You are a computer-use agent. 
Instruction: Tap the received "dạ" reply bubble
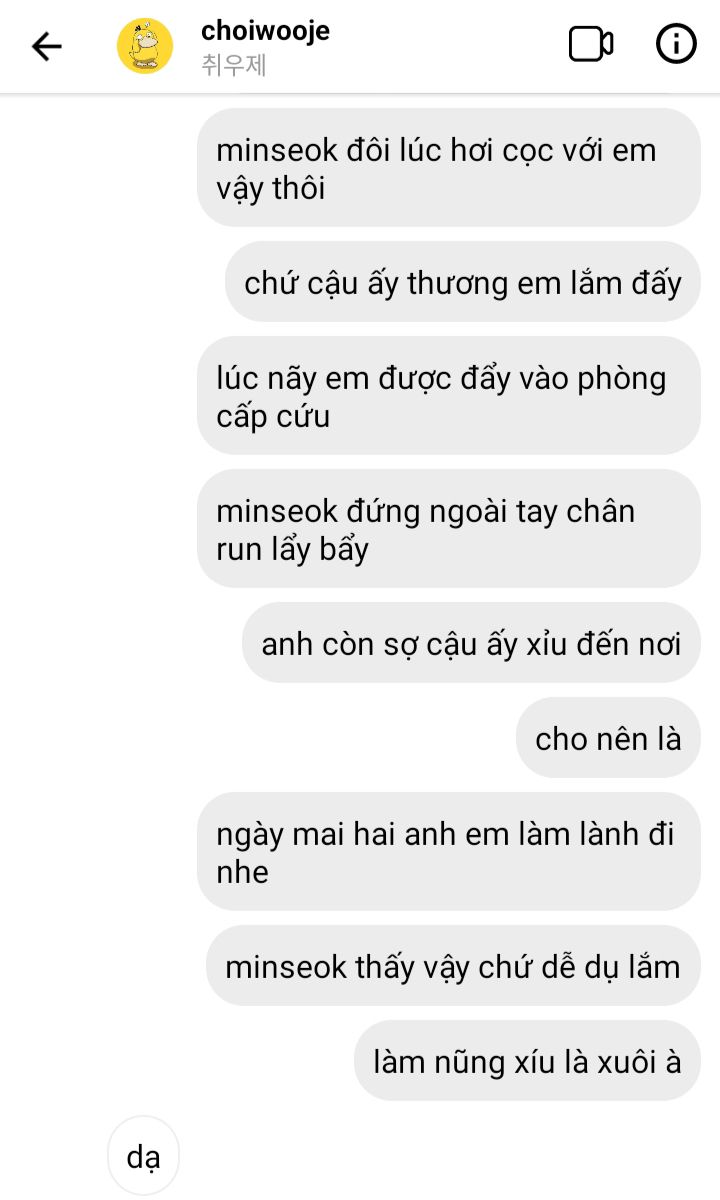(x=143, y=1156)
